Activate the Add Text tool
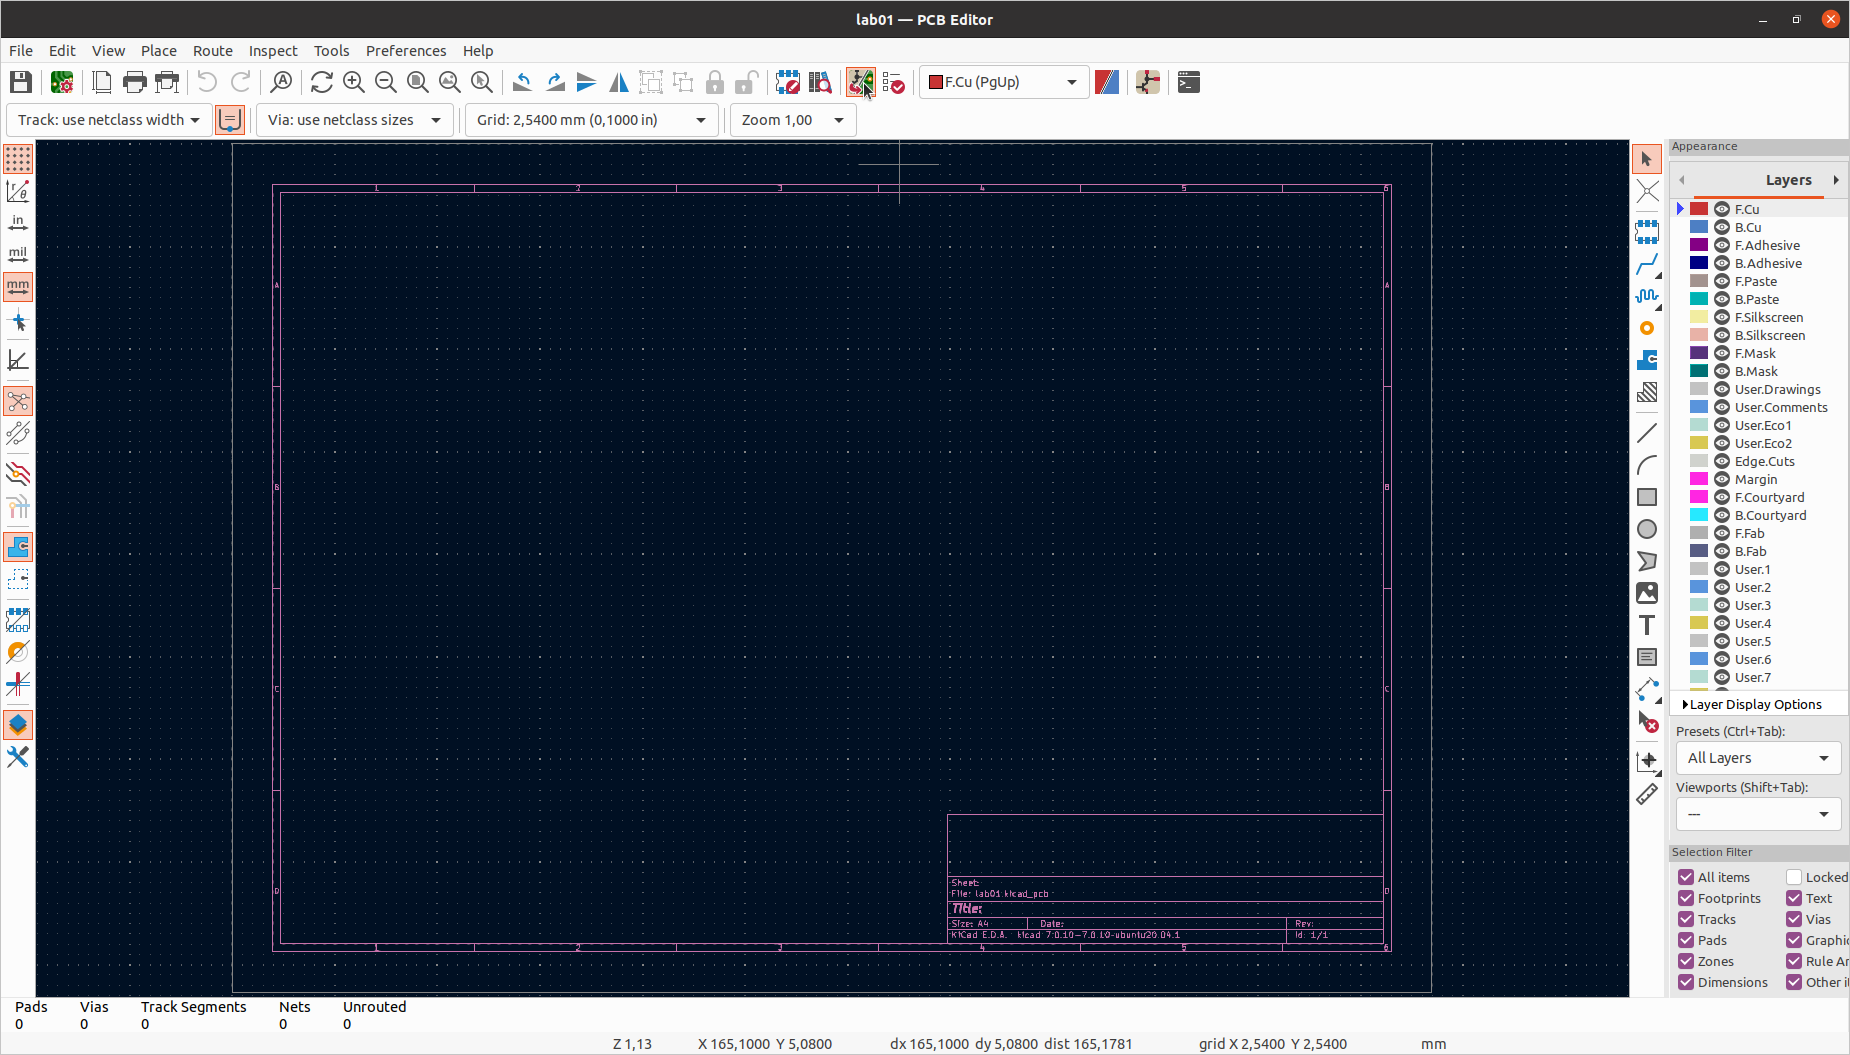Screen dimensions: 1850x1055 click(1647, 625)
